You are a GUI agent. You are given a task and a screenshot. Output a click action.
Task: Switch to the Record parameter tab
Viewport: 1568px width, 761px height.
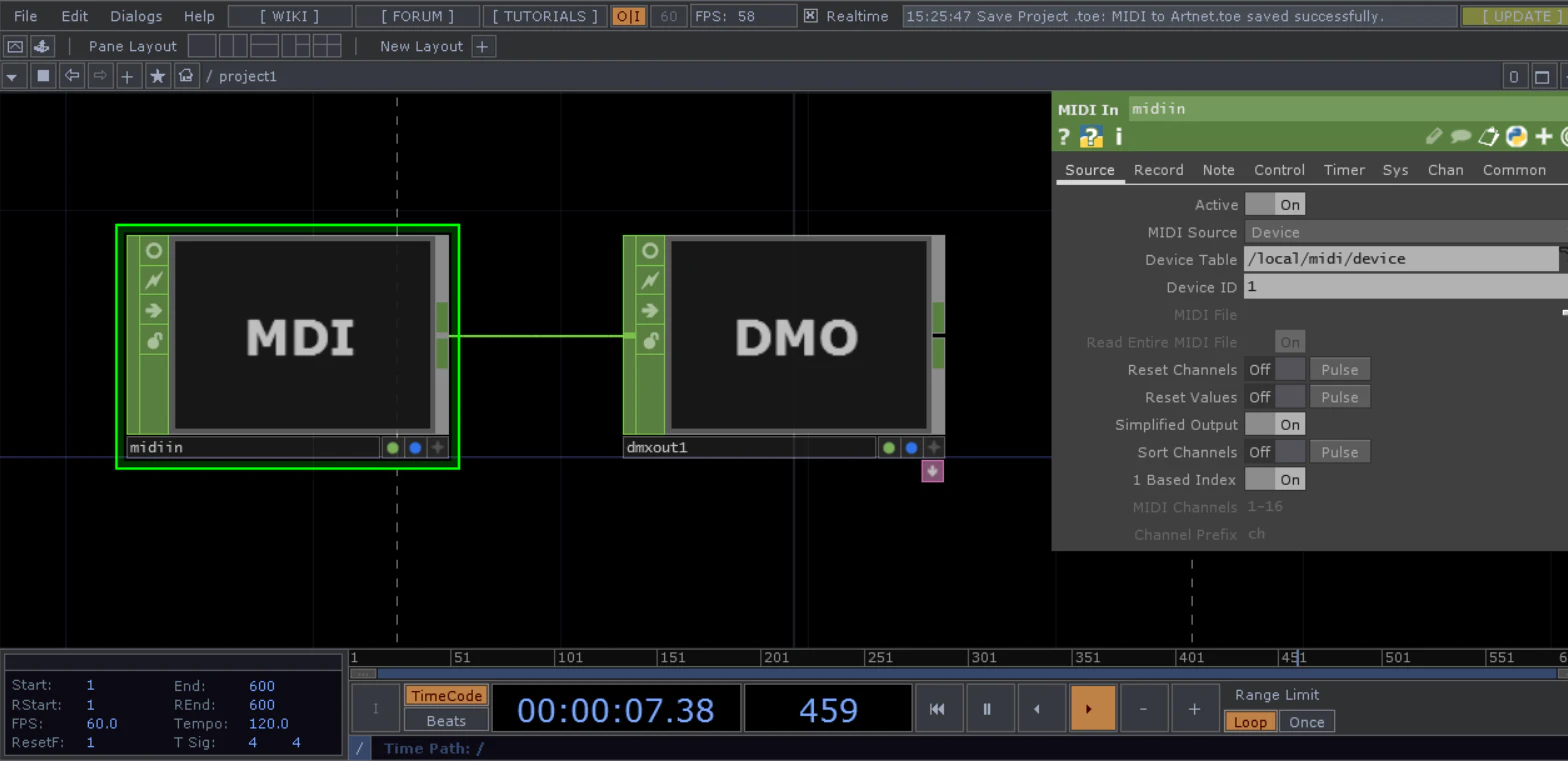tap(1158, 170)
